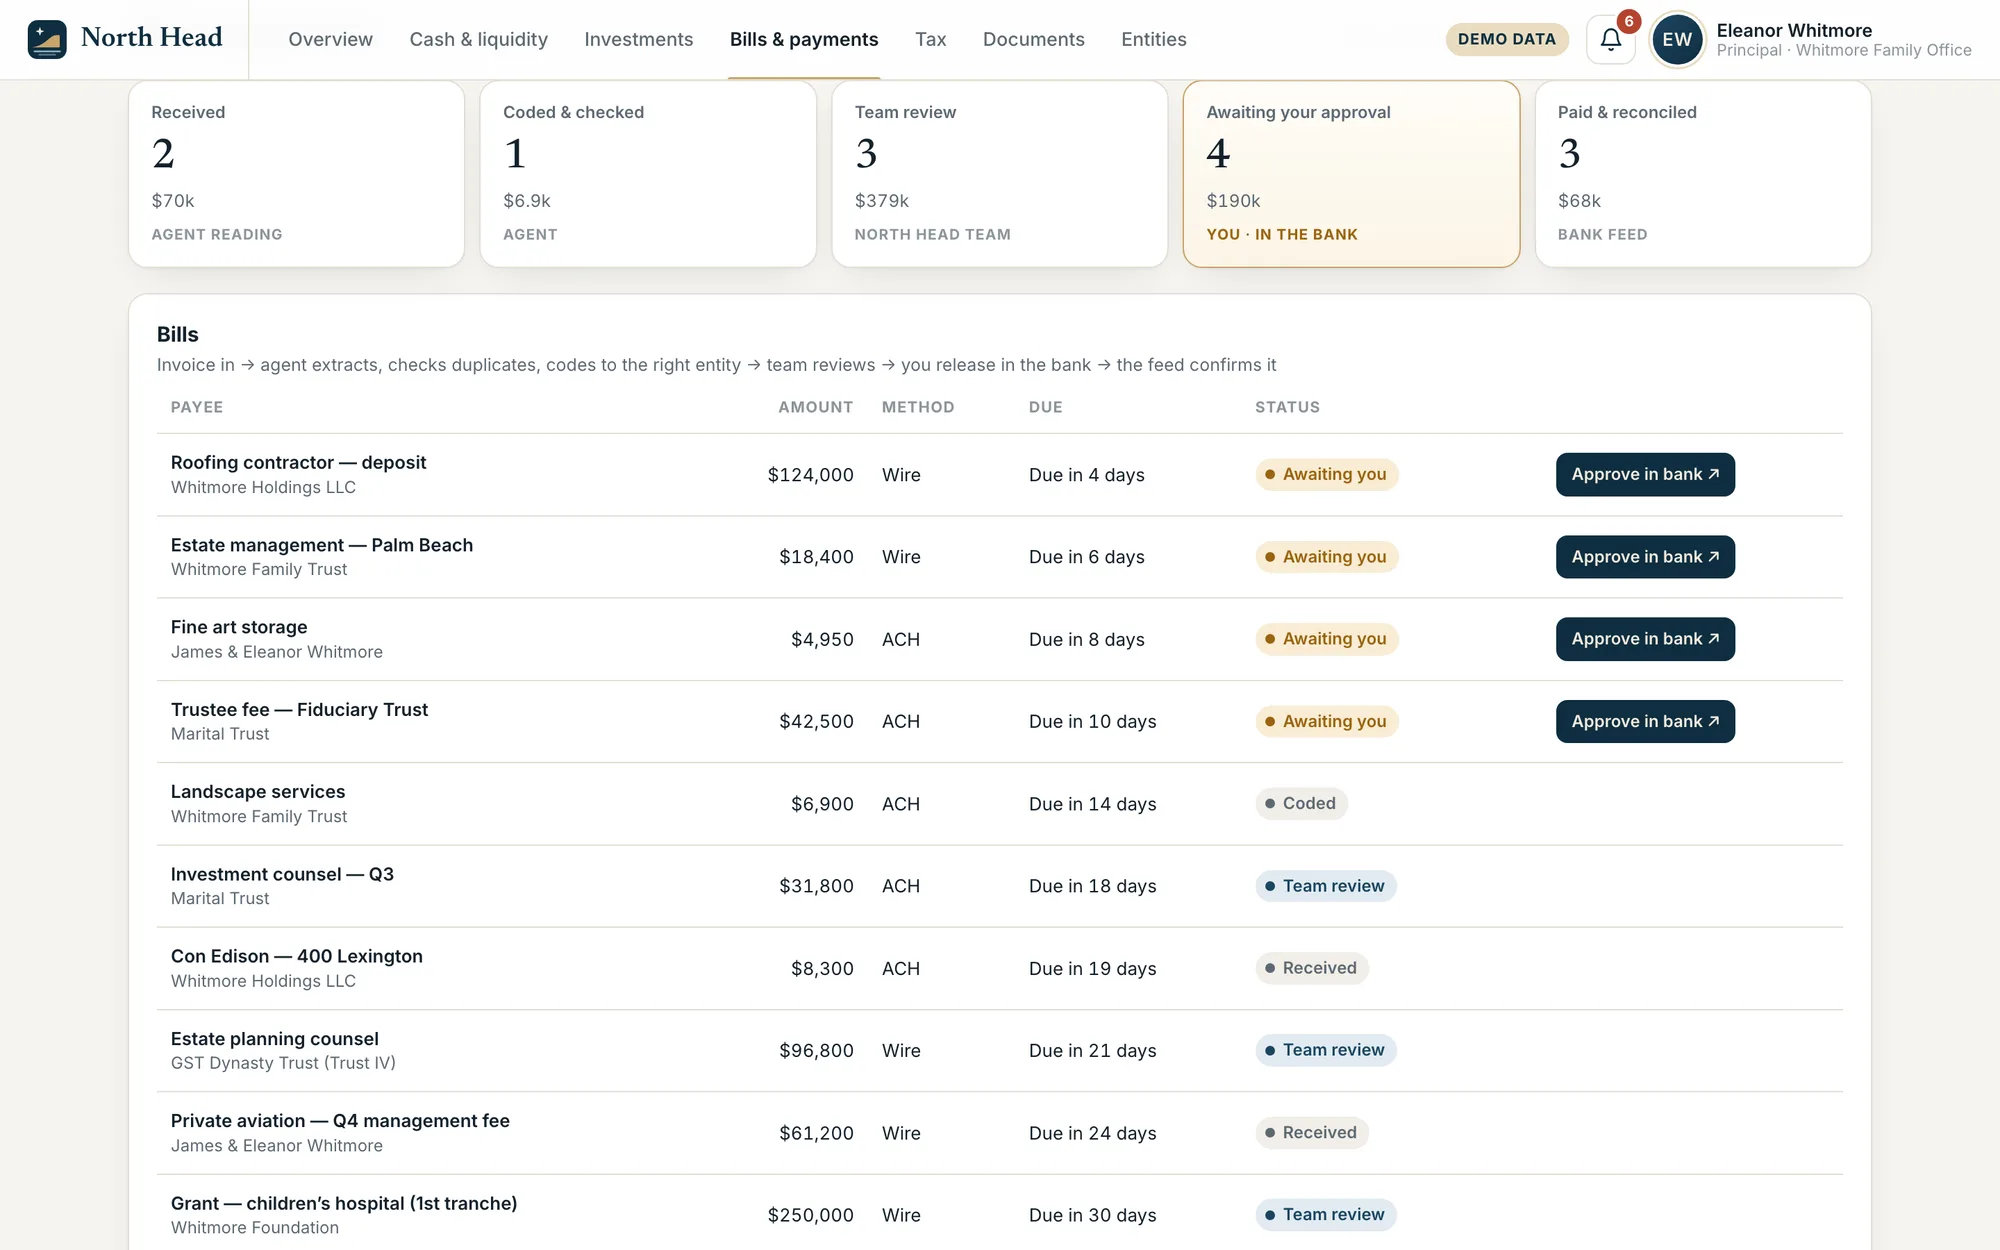Image resolution: width=2000 pixels, height=1250 pixels.
Task: Select the Received summary card
Action: tap(296, 174)
